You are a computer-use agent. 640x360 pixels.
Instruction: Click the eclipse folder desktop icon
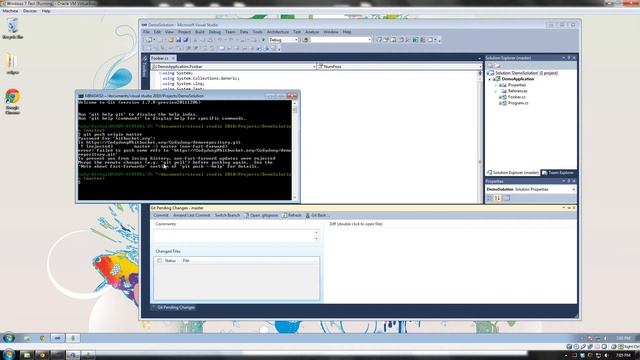12,64
